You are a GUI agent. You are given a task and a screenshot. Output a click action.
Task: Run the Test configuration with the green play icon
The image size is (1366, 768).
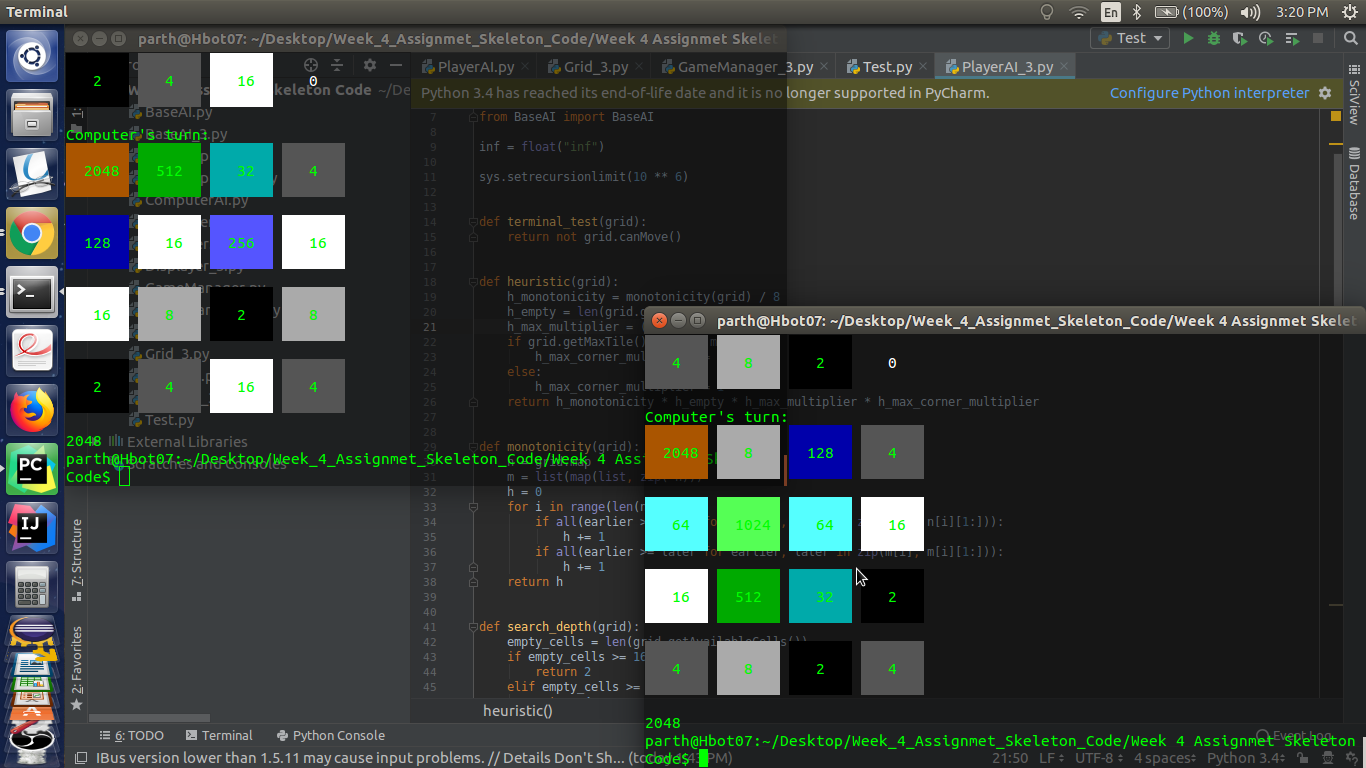pos(1189,38)
